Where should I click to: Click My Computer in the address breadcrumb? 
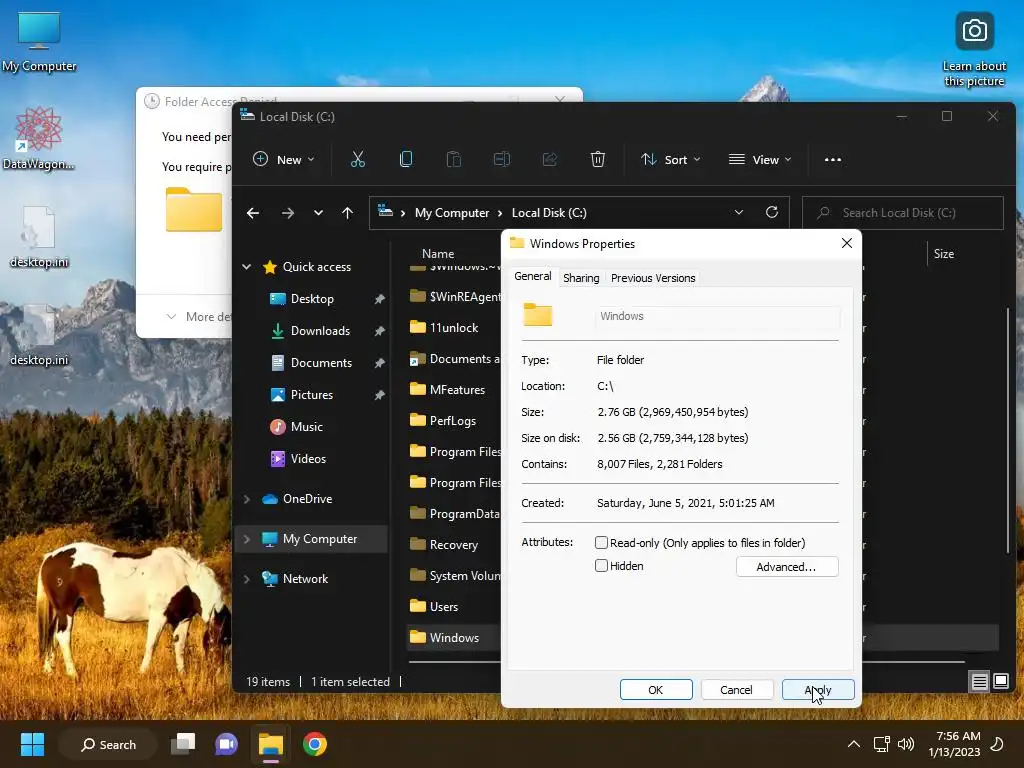[x=452, y=213]
